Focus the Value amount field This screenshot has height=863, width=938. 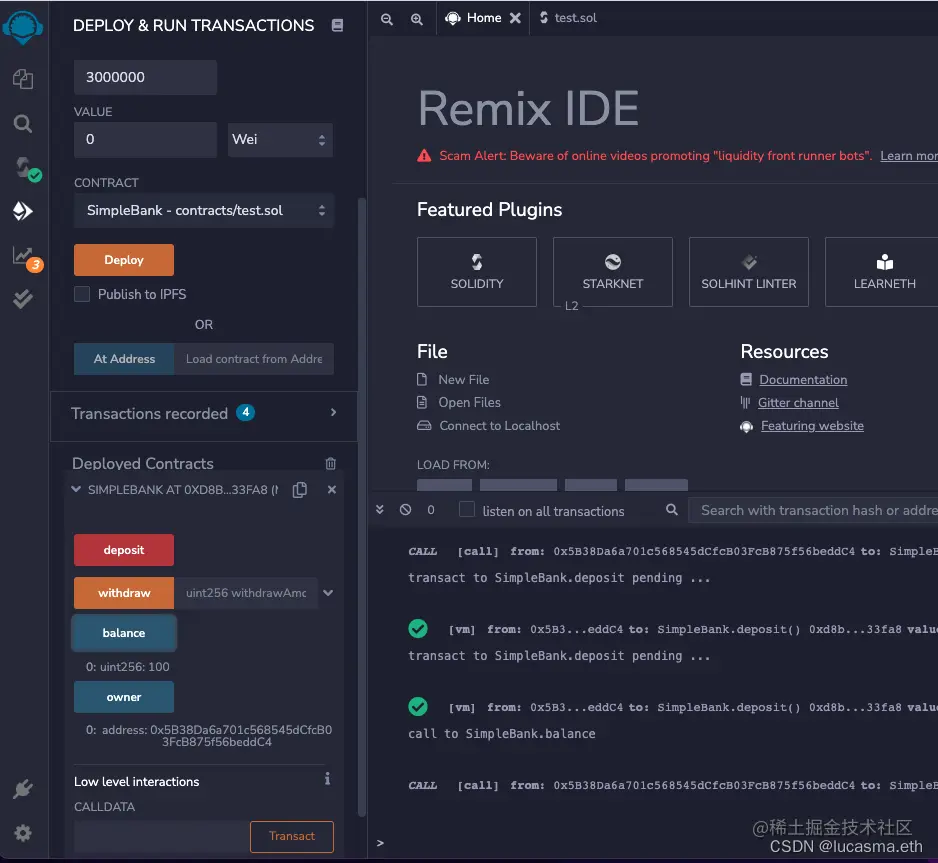(145, 140)
